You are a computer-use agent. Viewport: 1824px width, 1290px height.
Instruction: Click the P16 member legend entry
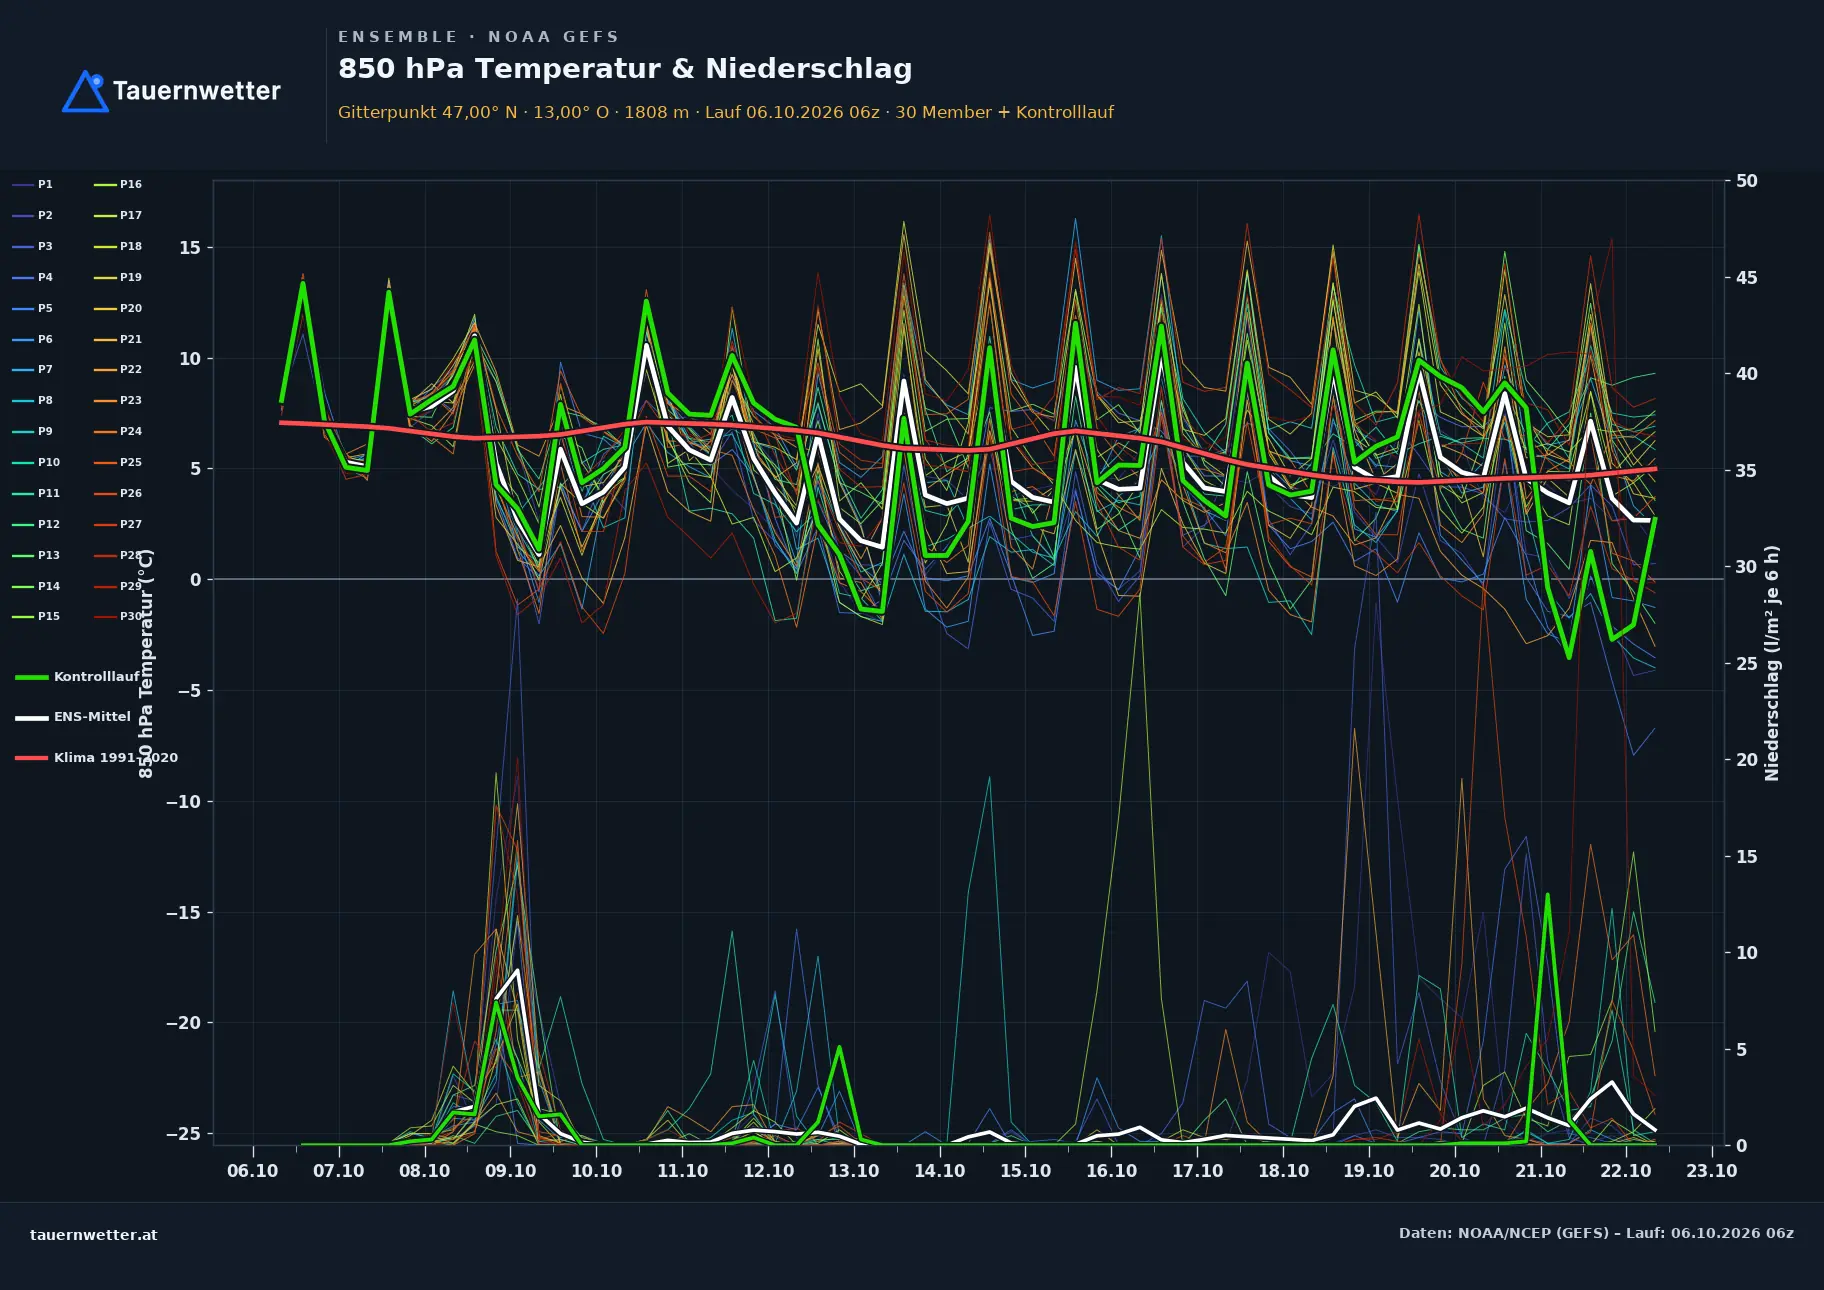[x=118, y=184]
